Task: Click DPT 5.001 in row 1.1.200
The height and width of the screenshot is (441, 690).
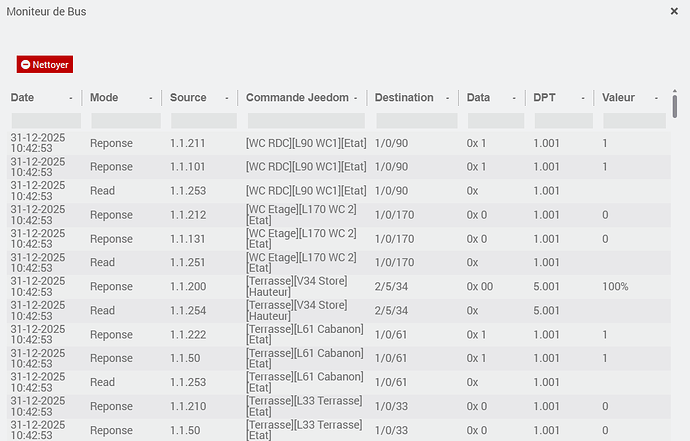Action: pos(546,287)
